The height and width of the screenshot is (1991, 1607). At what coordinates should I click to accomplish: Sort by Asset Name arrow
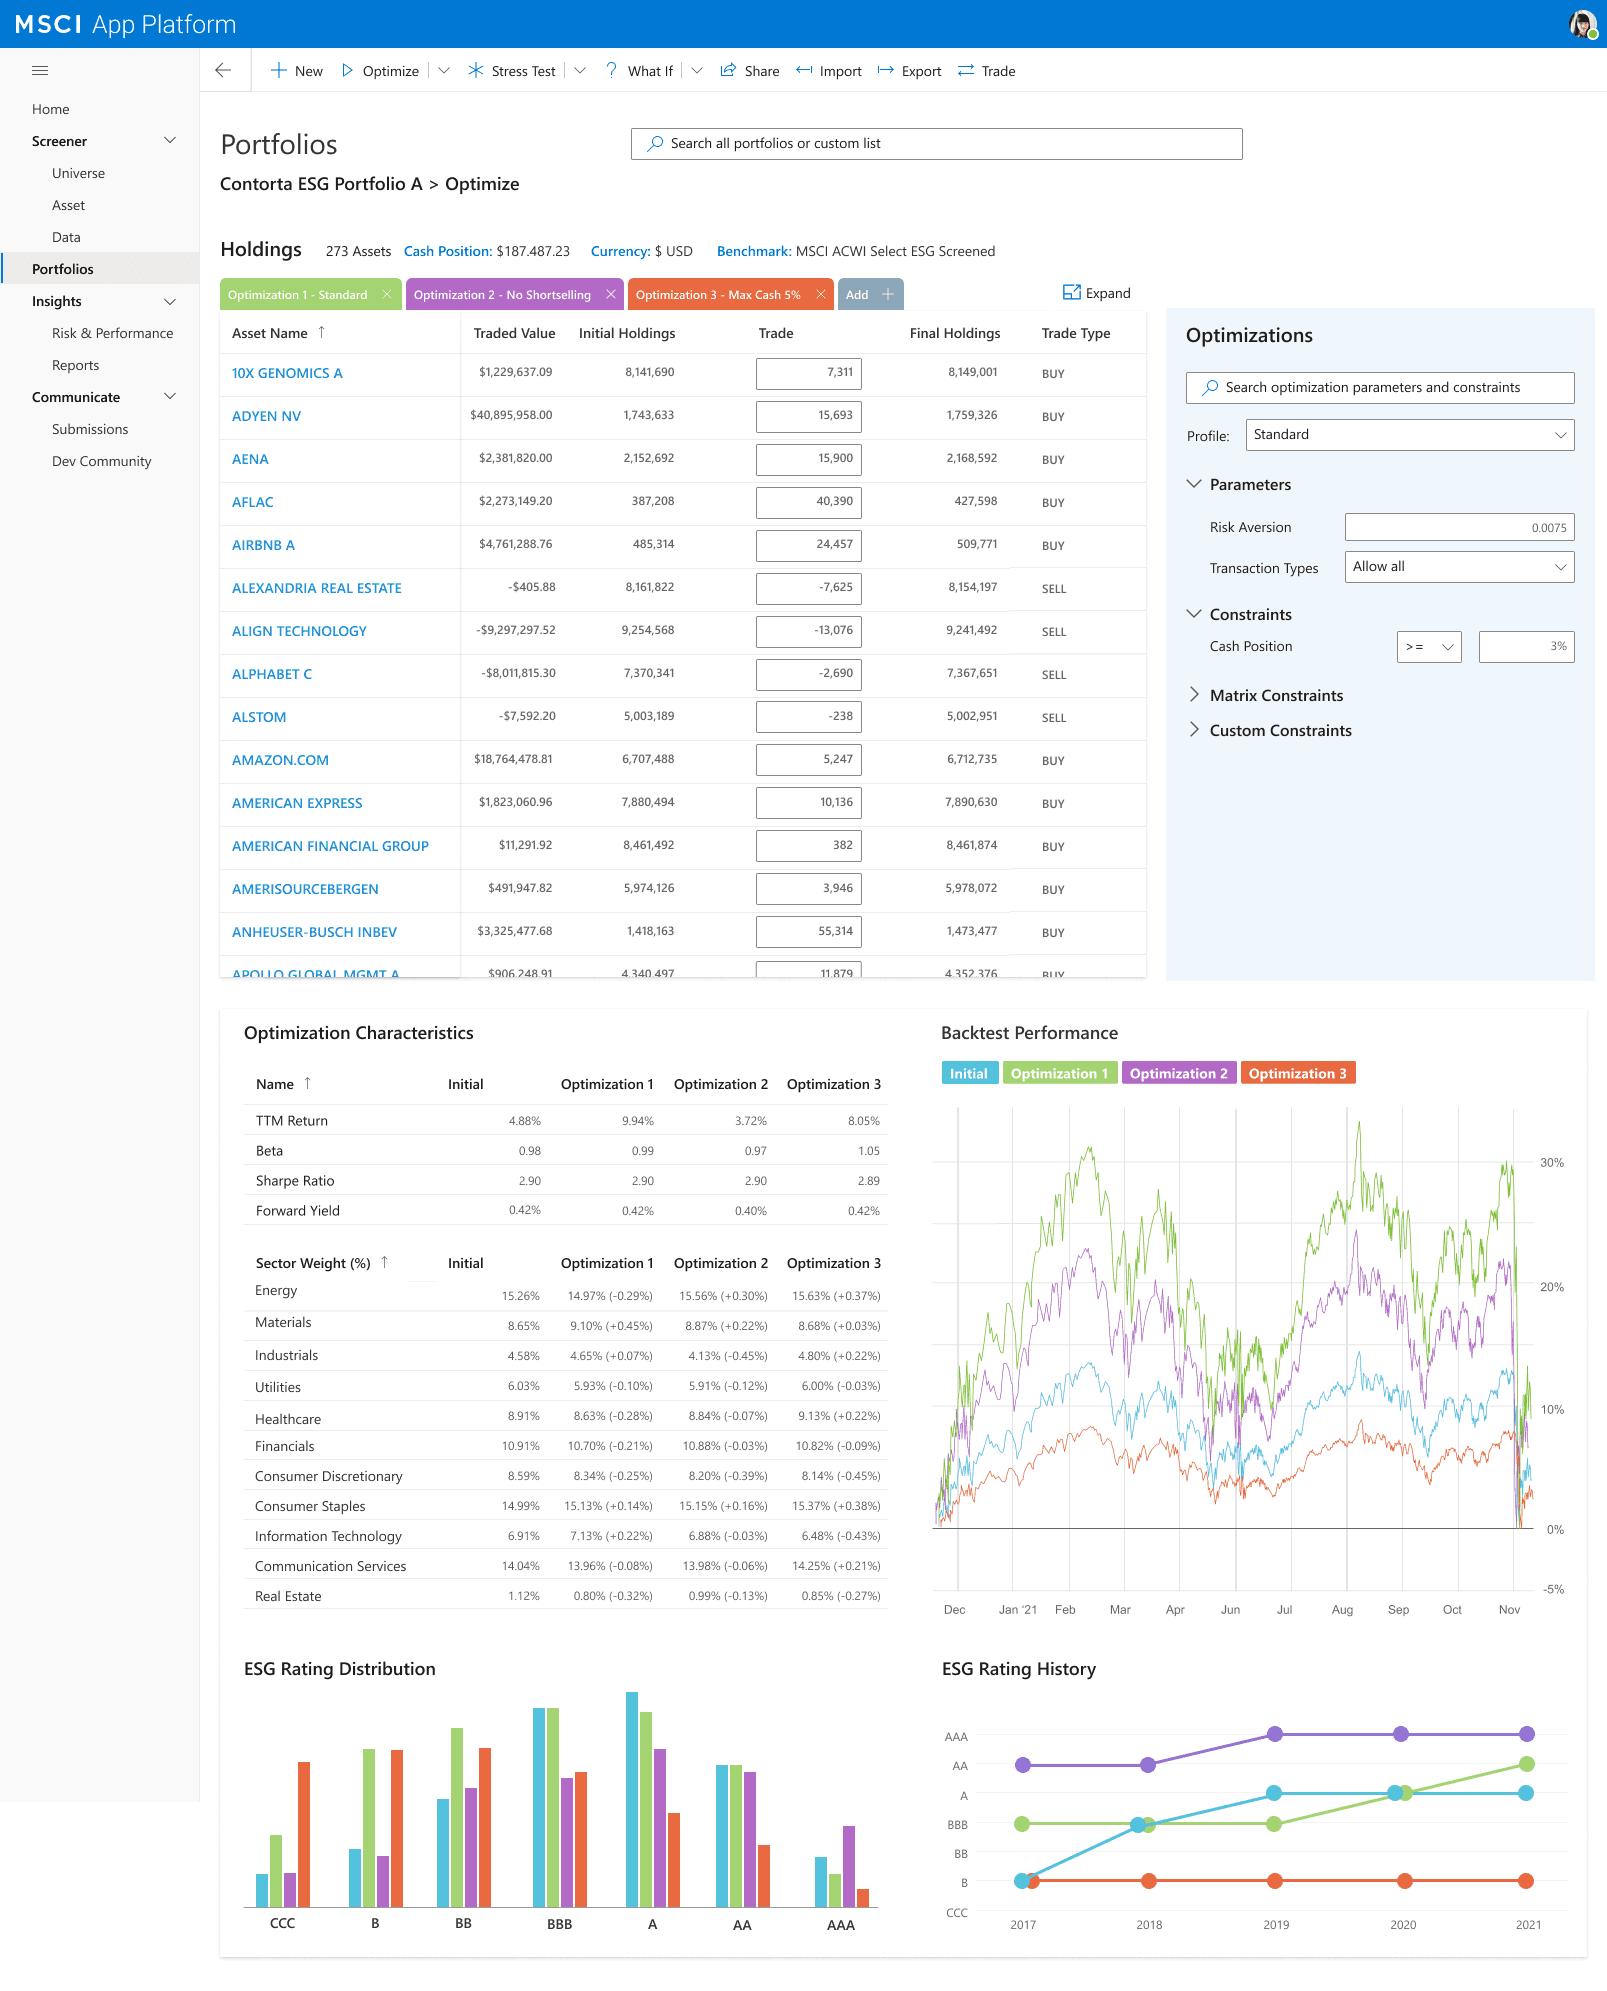click(321, 332)
